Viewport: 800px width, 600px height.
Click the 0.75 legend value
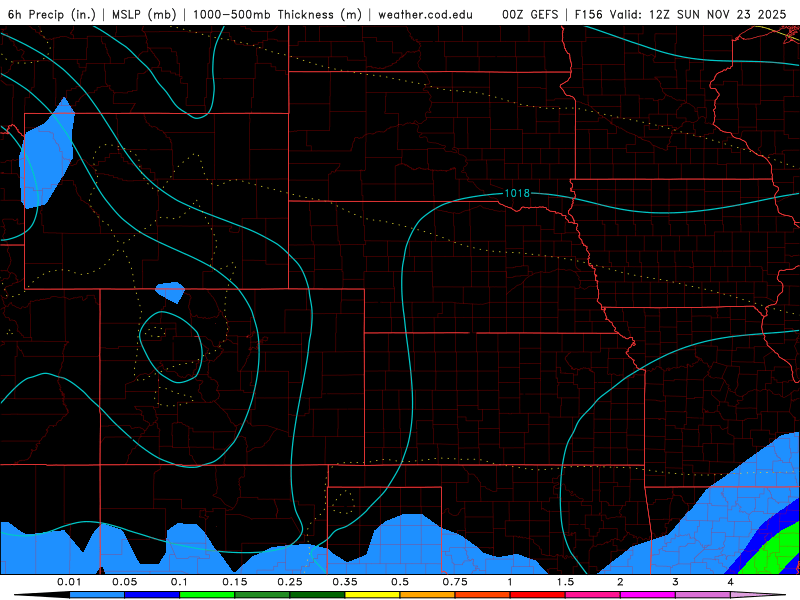pos(455,582)
